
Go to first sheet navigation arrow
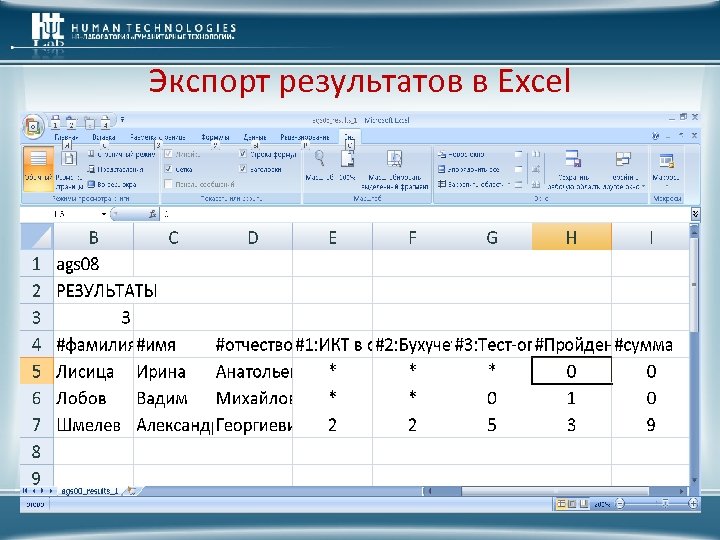click(x=26, y=491)
